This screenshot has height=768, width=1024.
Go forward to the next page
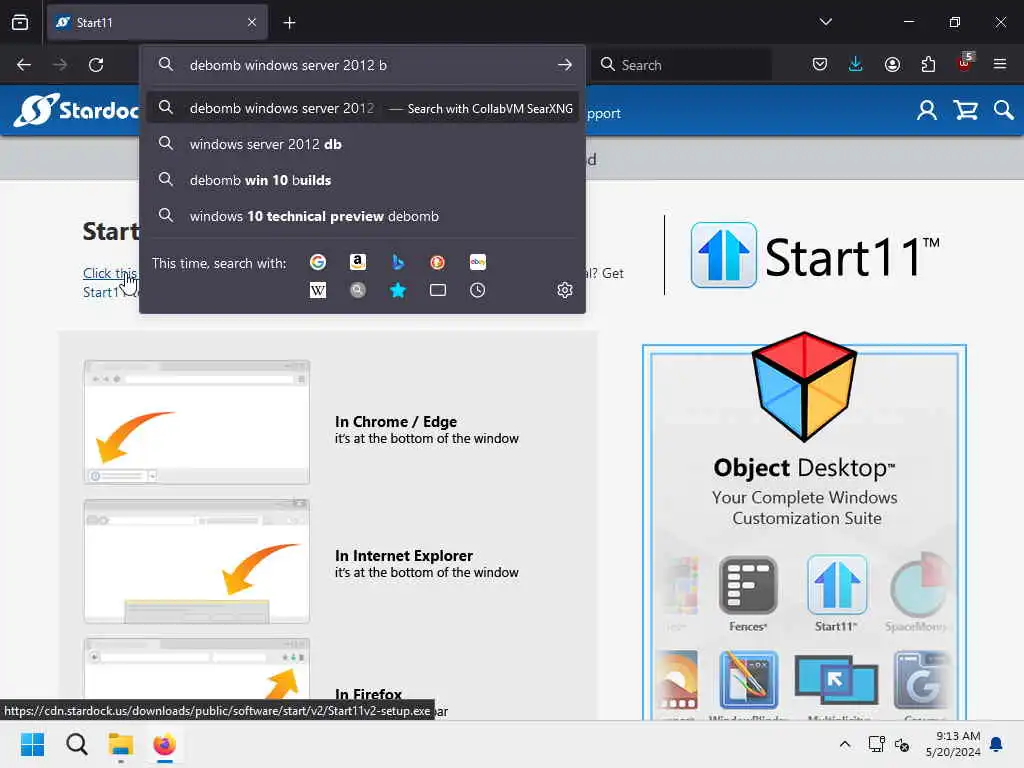pyautogui.click(x=60, y=65)
